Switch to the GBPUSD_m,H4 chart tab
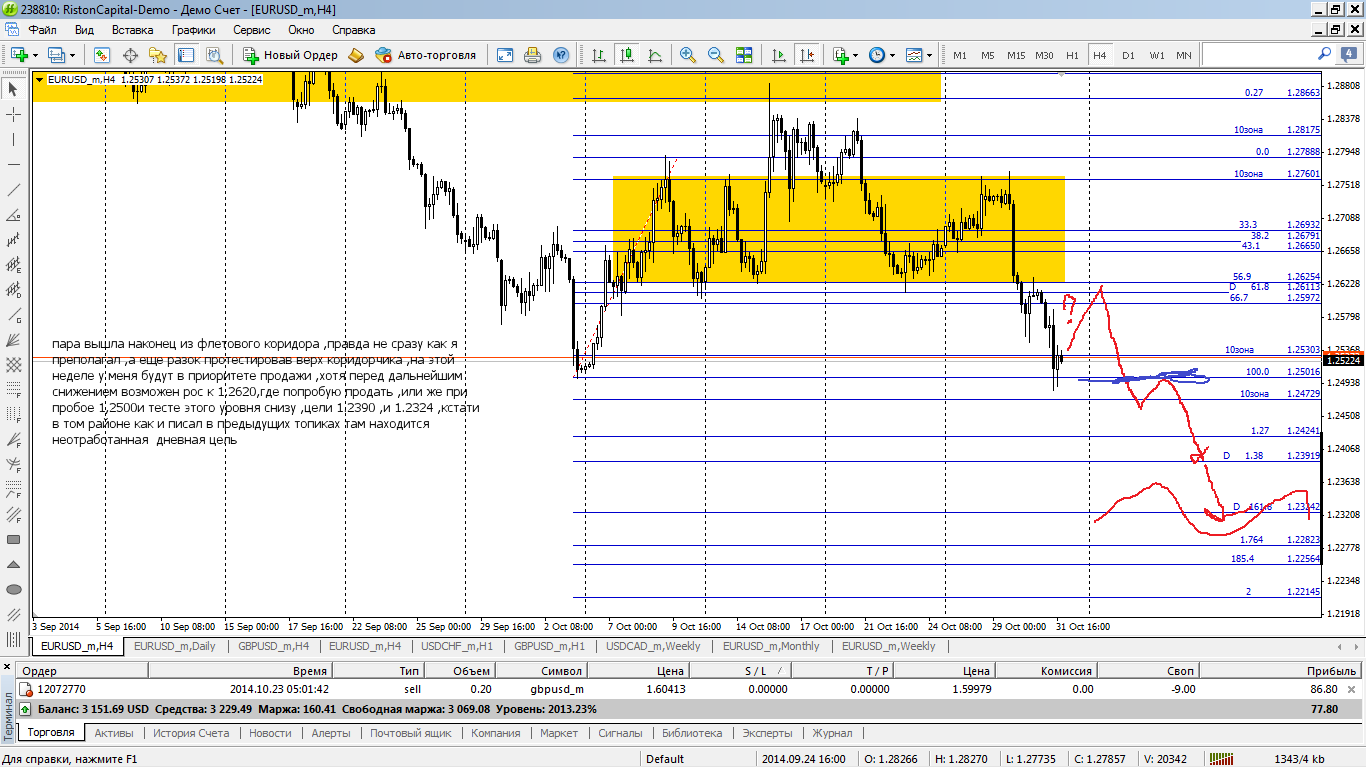The image size is (1366, 768). coord(273,646)
